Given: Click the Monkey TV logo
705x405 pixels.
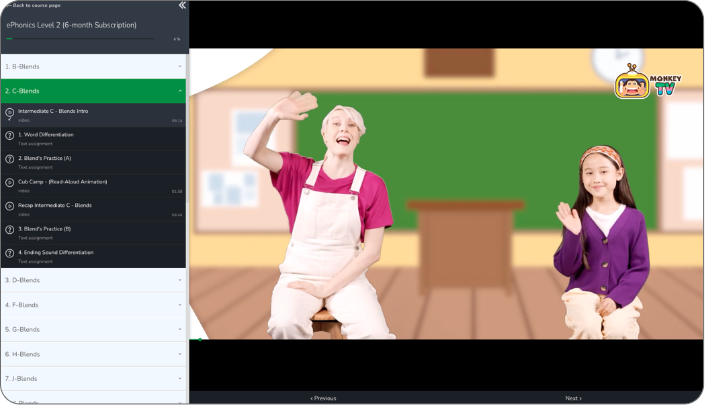Looking at the screenshot, I should [646, 83].
